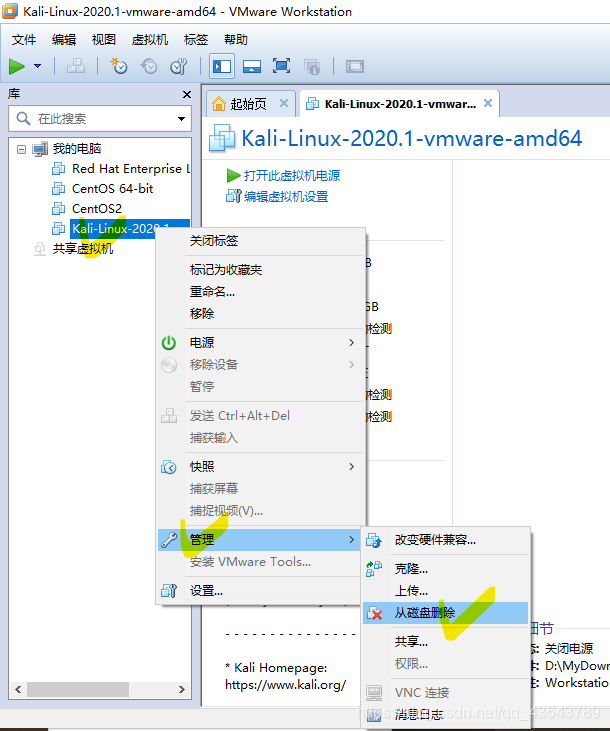Click the home icon on 起始页 tab
The height and width of the screenshot is (731, 610).
click(x=219, y=103)
